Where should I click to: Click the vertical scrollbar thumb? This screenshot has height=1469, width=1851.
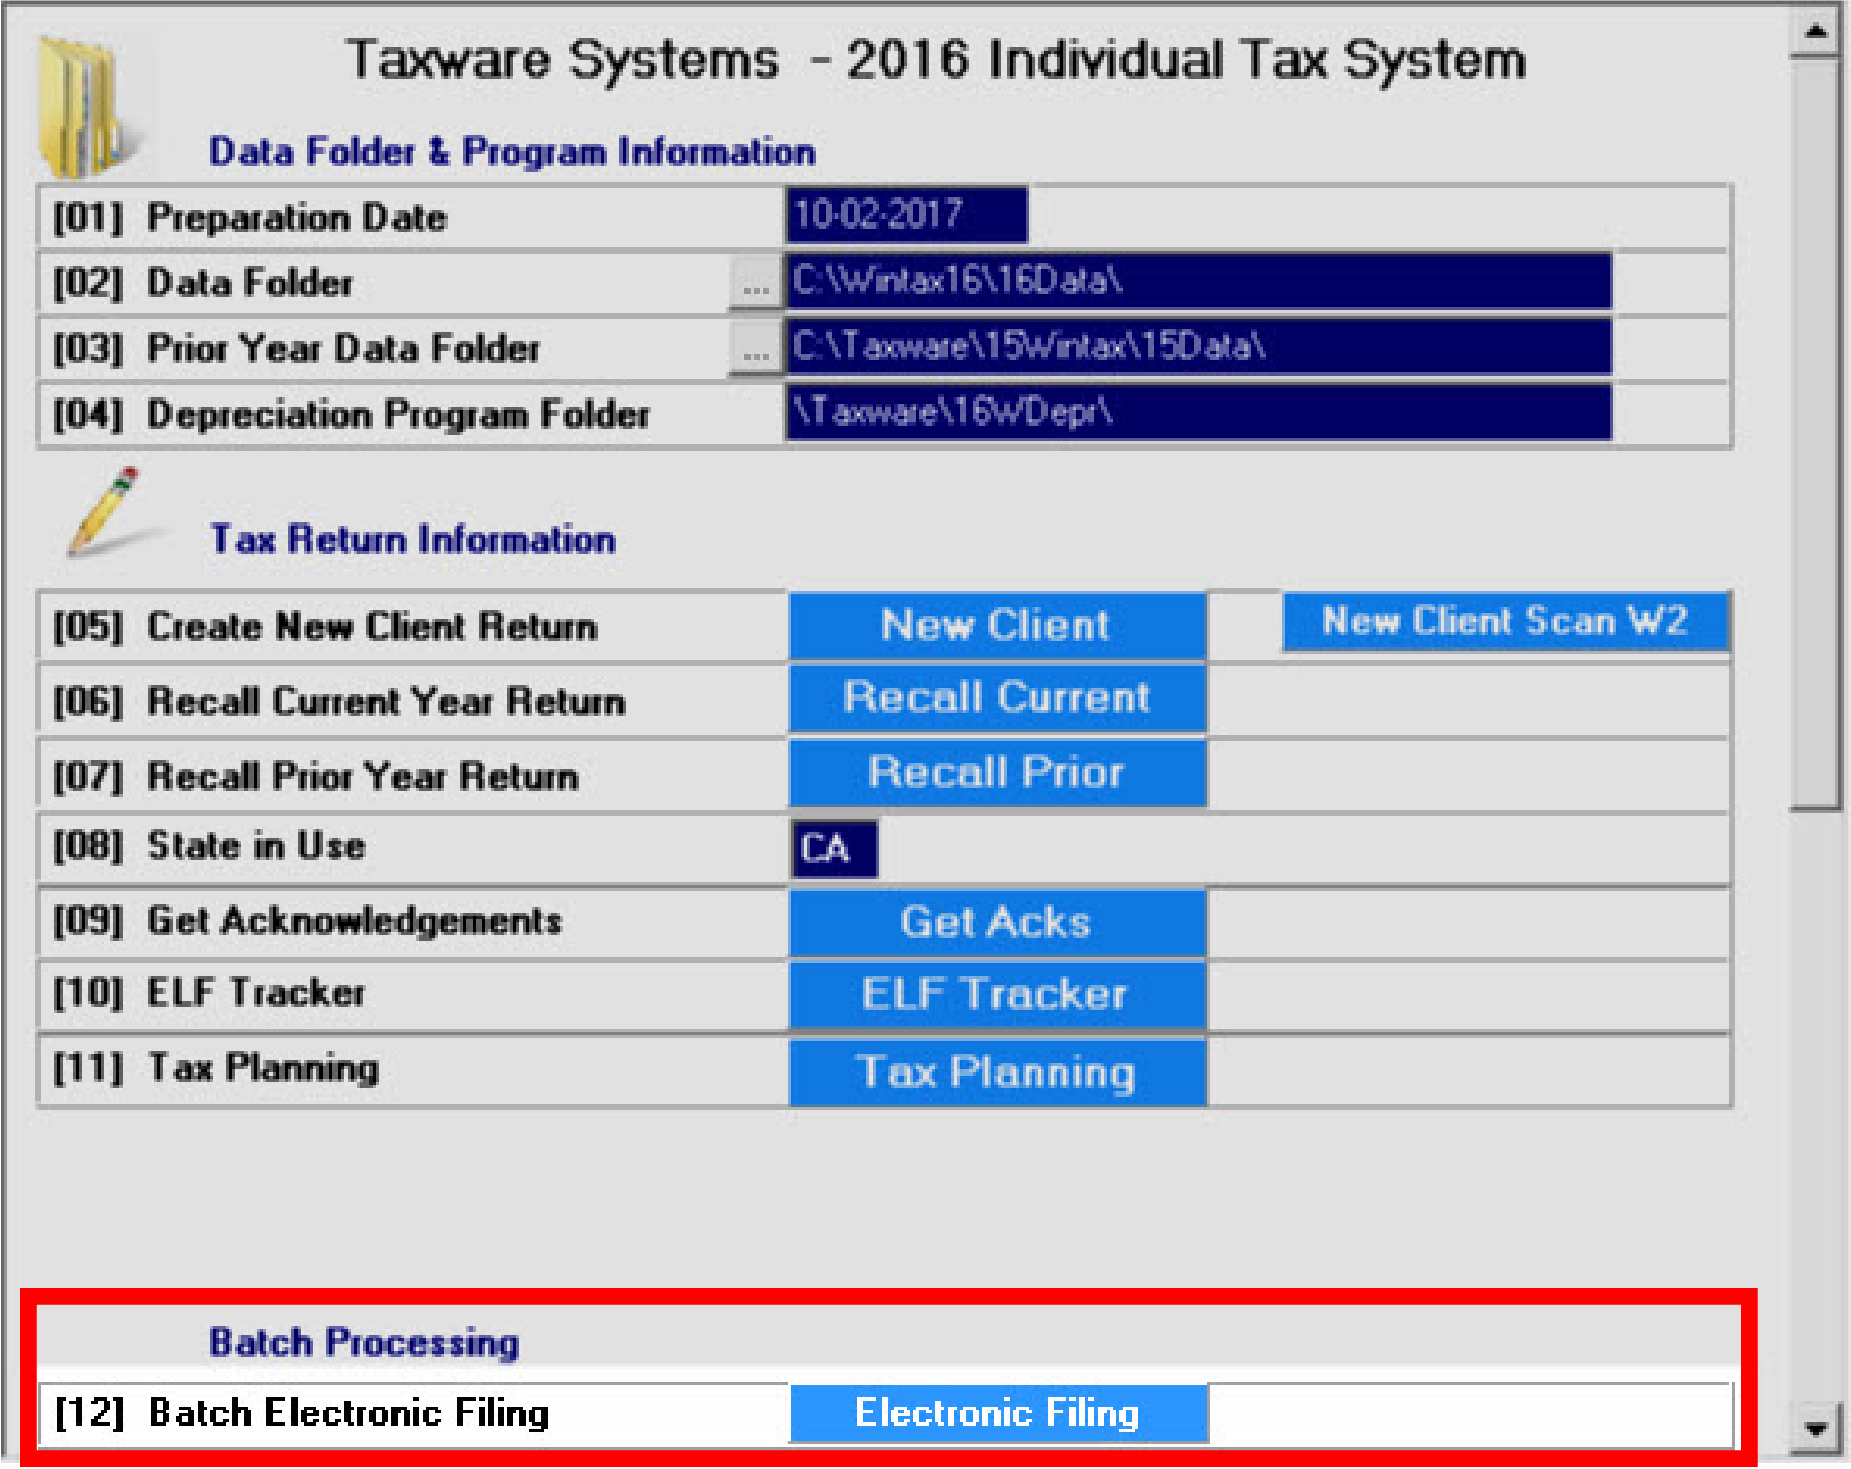pyautogui.click(x=1815, y=434)
